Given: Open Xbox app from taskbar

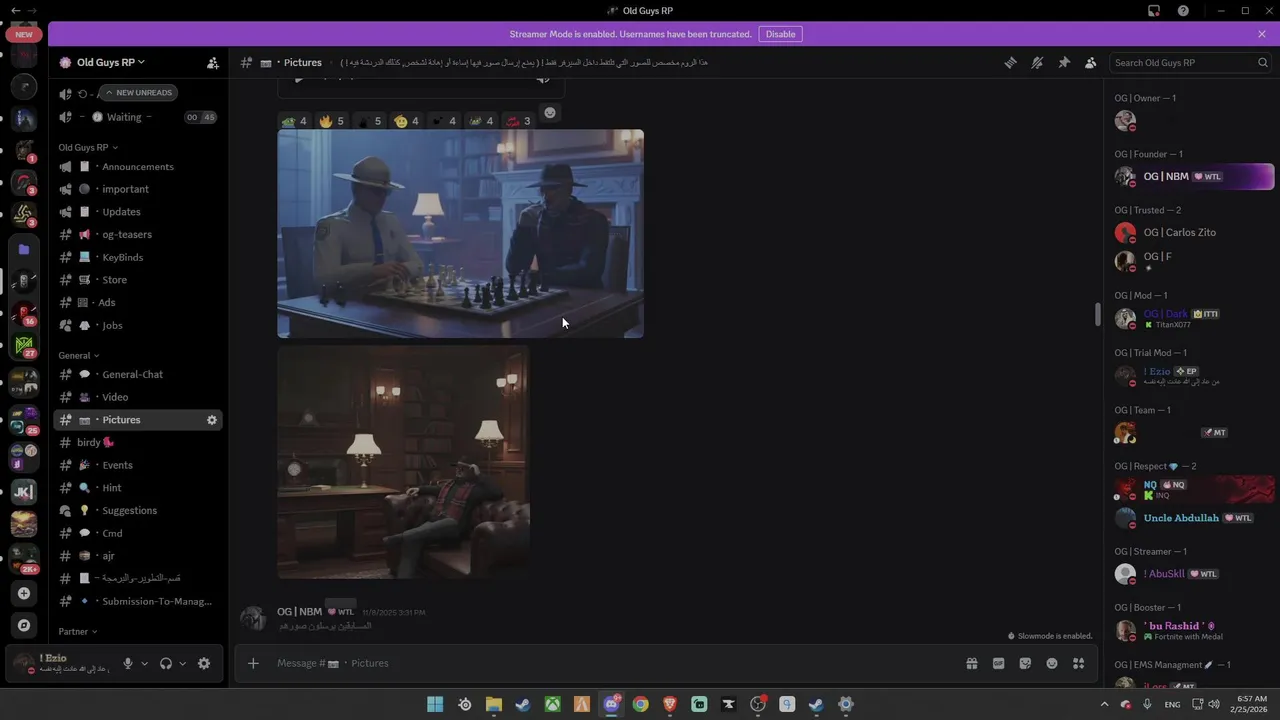Looking at the screenshot, I should click(x=552, y=704).
